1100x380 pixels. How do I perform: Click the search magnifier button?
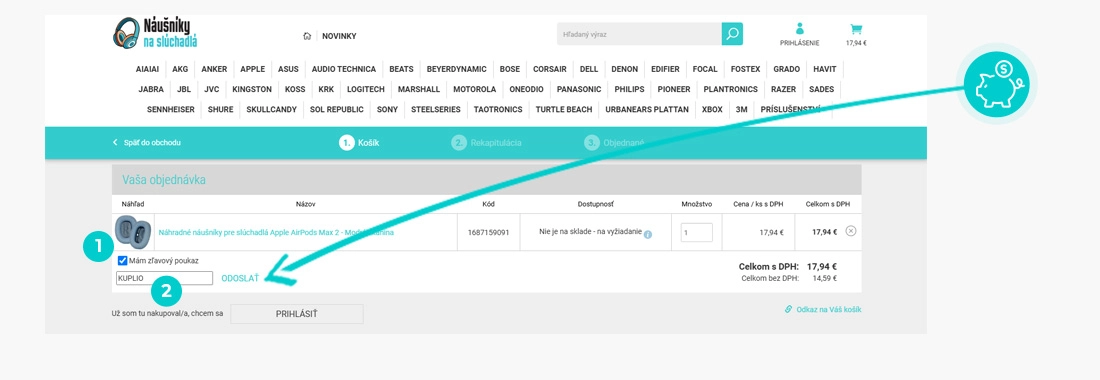click(x=732, y=34)
